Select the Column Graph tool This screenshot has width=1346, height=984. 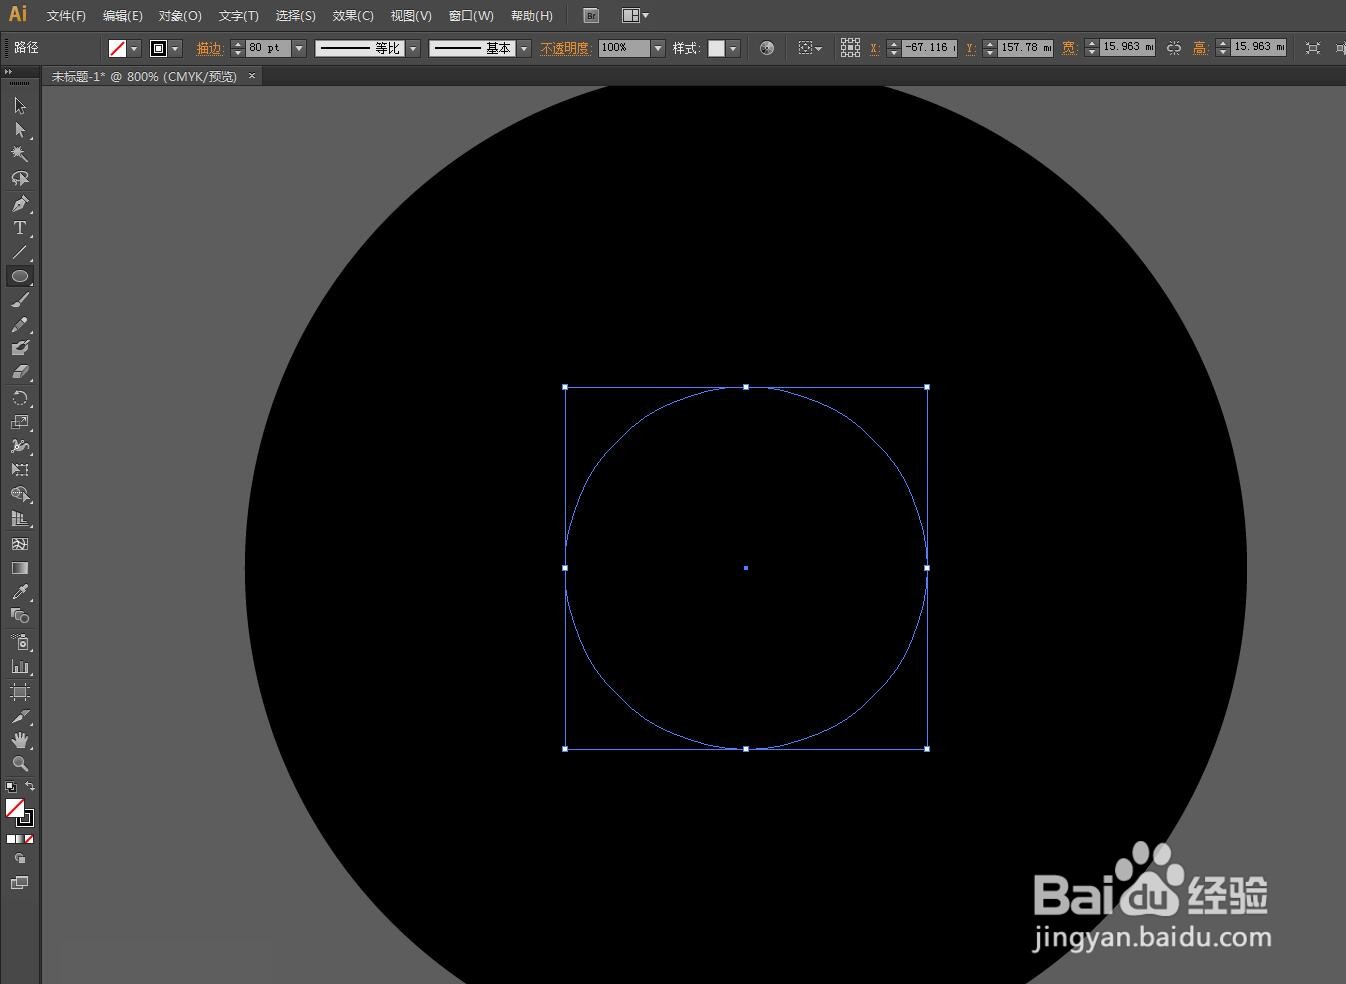20,666
